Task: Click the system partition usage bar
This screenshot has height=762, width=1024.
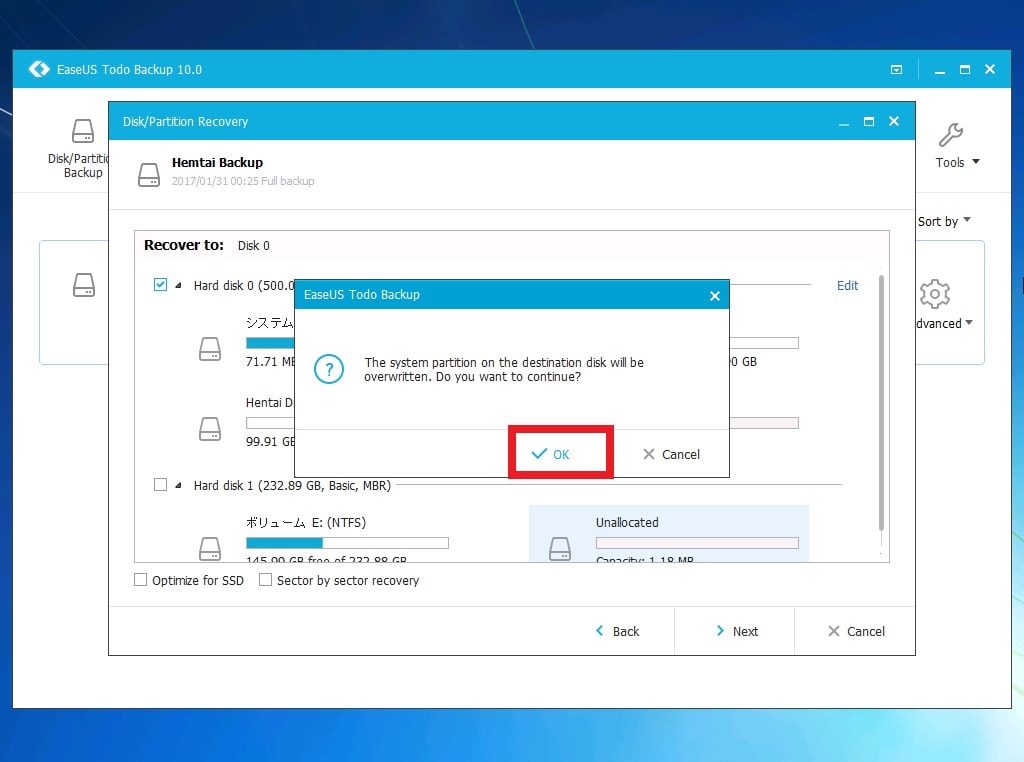Action: pyautogui.click(x=270, y=343)
